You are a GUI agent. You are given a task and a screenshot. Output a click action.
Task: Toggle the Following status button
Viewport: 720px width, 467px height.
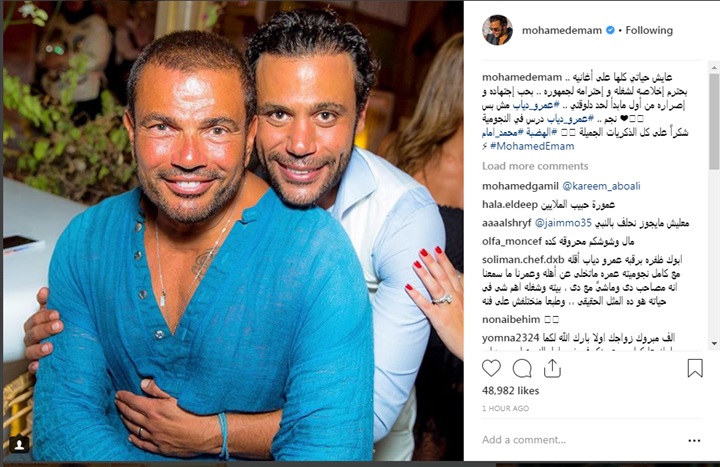(x=649, y=30)
